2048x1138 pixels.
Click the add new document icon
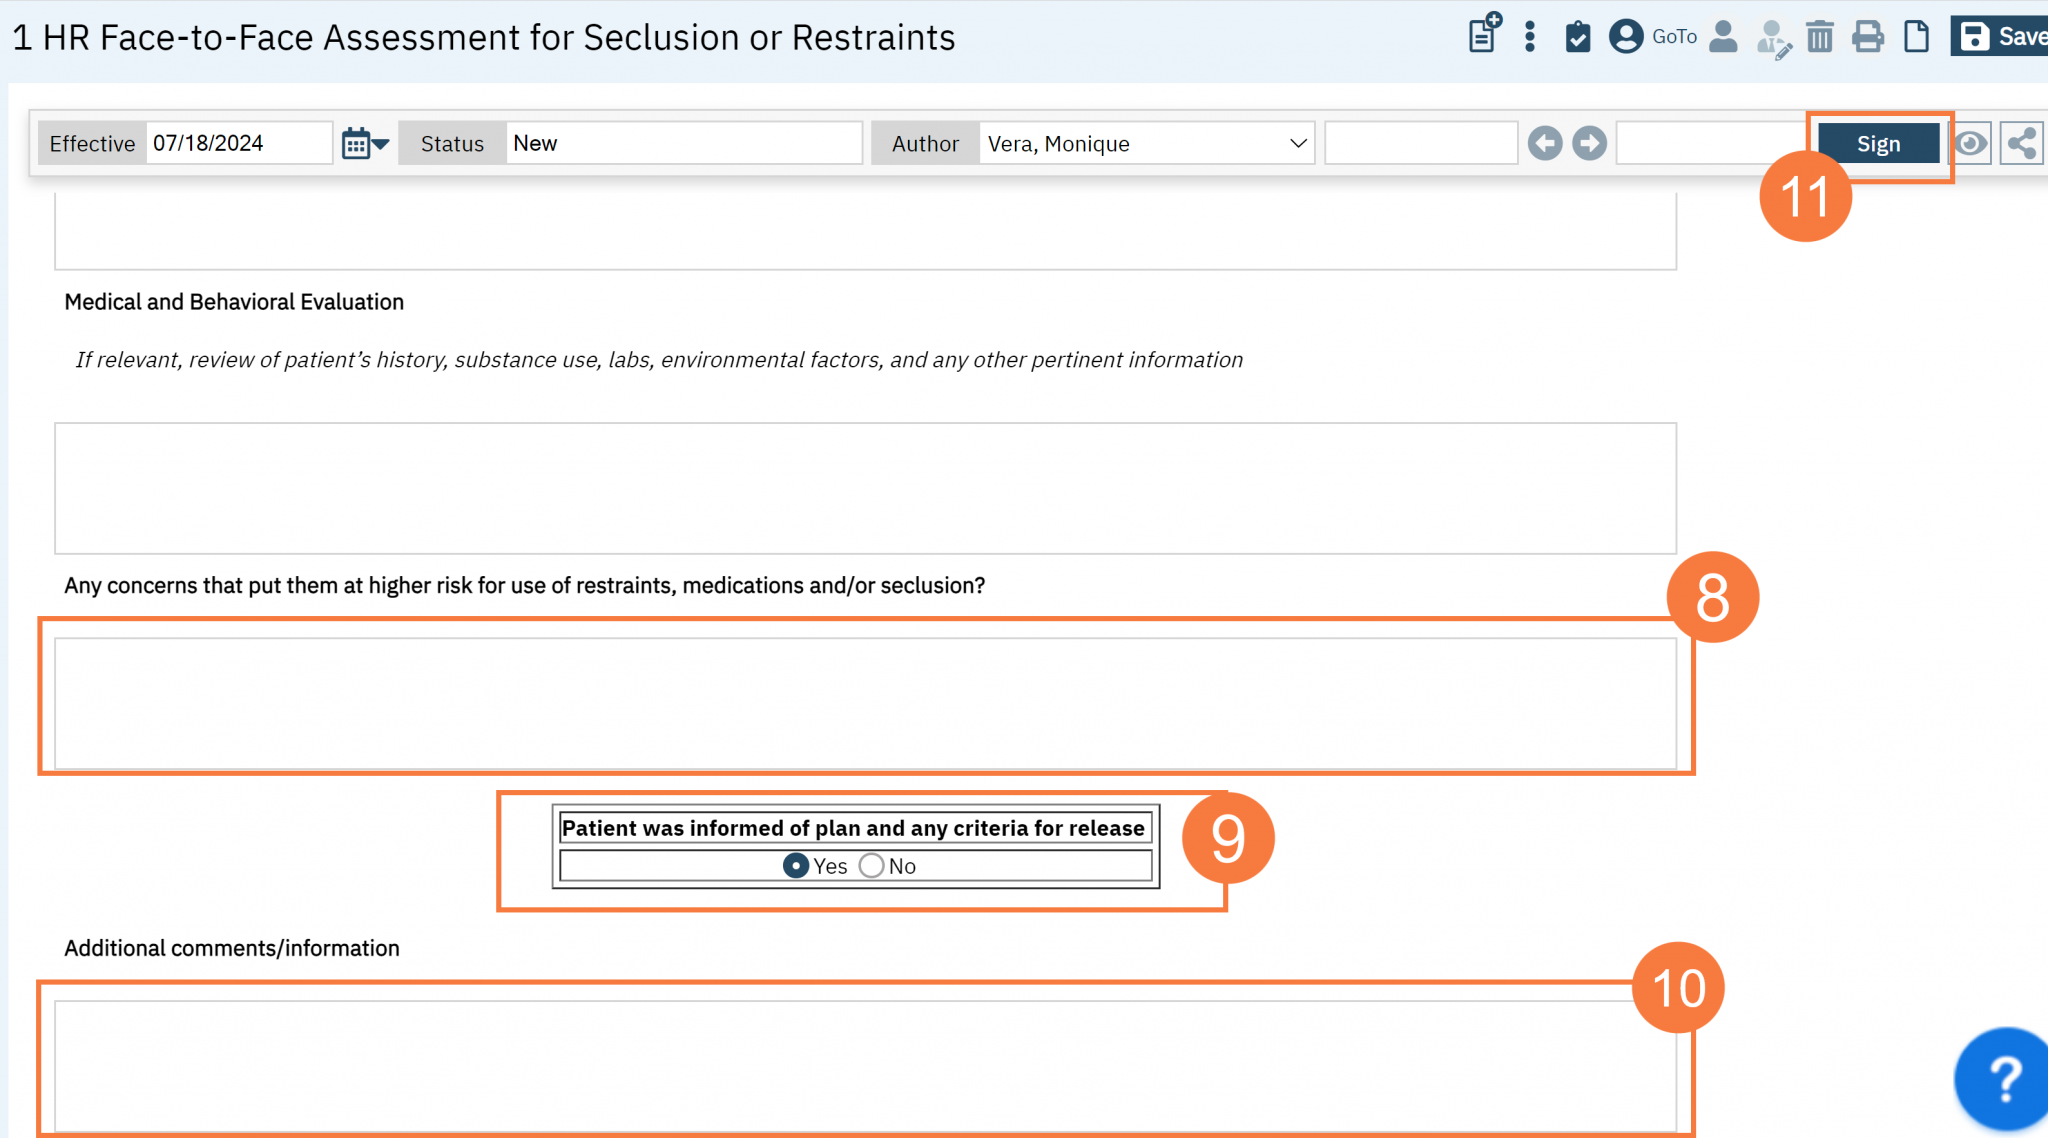coord(1484,35)
